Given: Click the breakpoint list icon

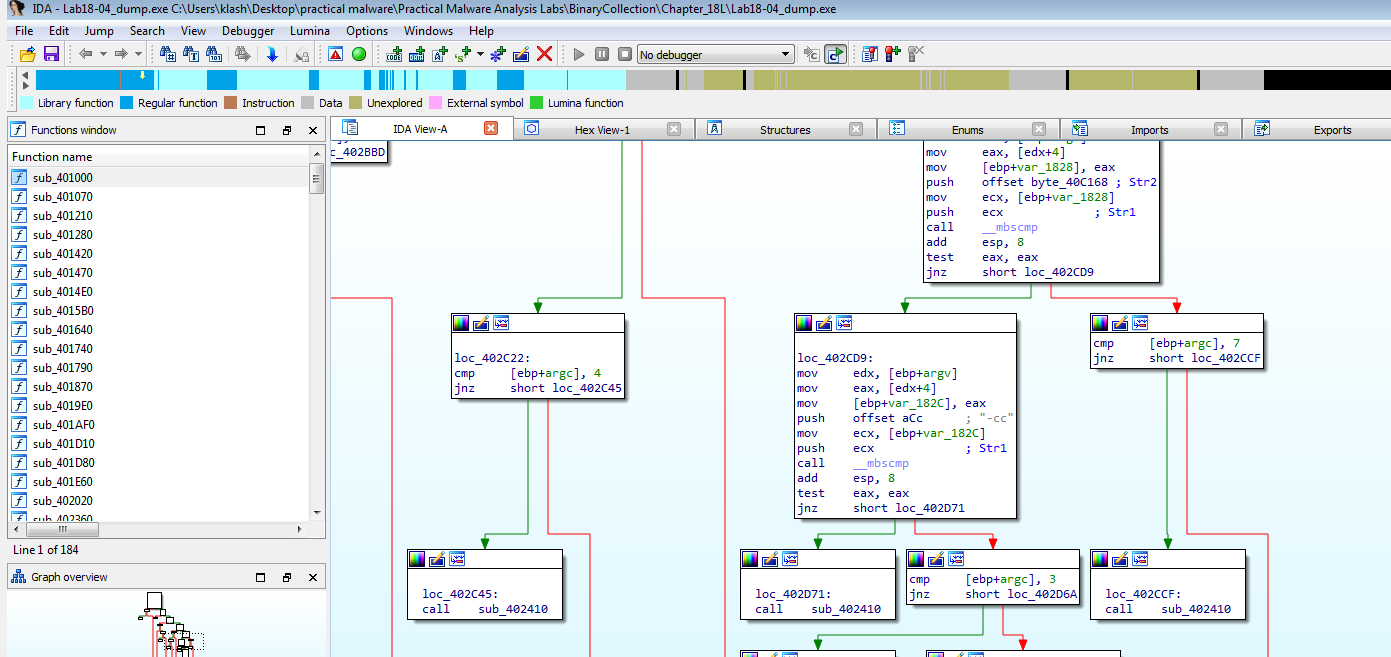Looking at the screenshot, I should pyautogui.click(x=869, y=54).
